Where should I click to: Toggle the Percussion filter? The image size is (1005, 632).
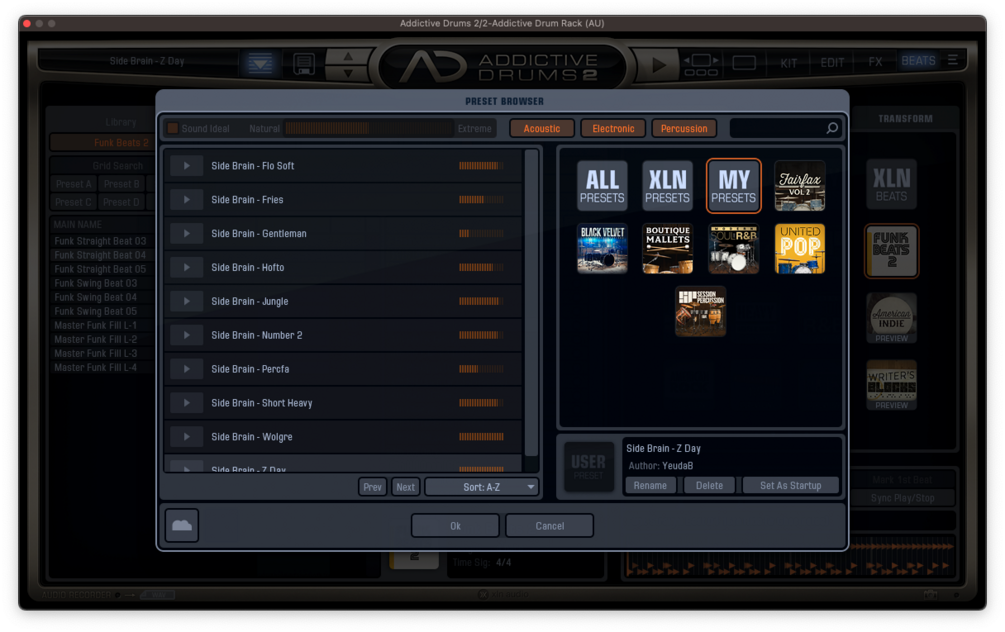[684, 129]
